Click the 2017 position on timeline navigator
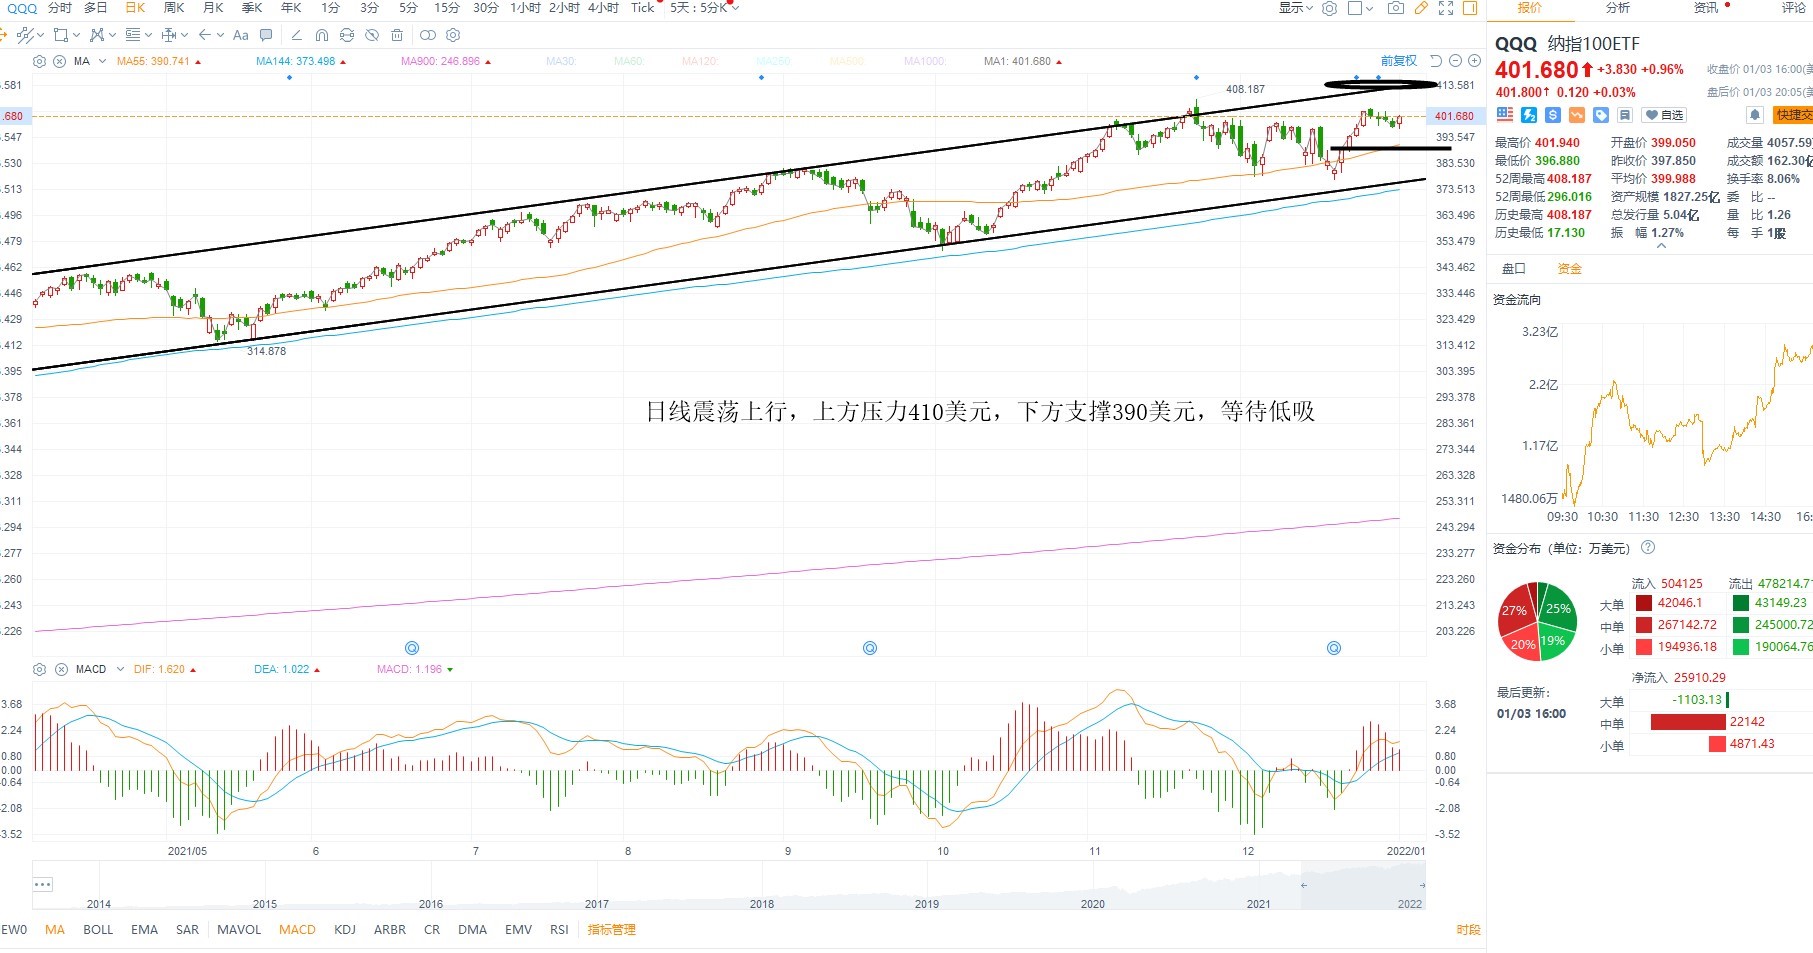The height and width of the screenshot is (953, 1813). coord(596,904)
